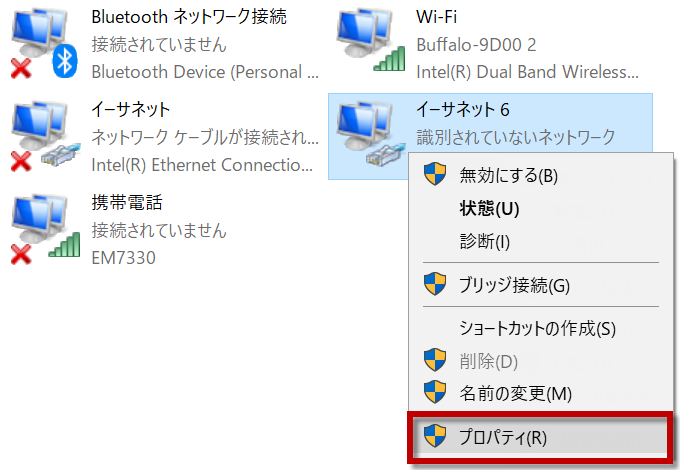Click the shield icon beside 無効にする(B)
Viewport: 680px width, 470px height.
click(435, 174)
